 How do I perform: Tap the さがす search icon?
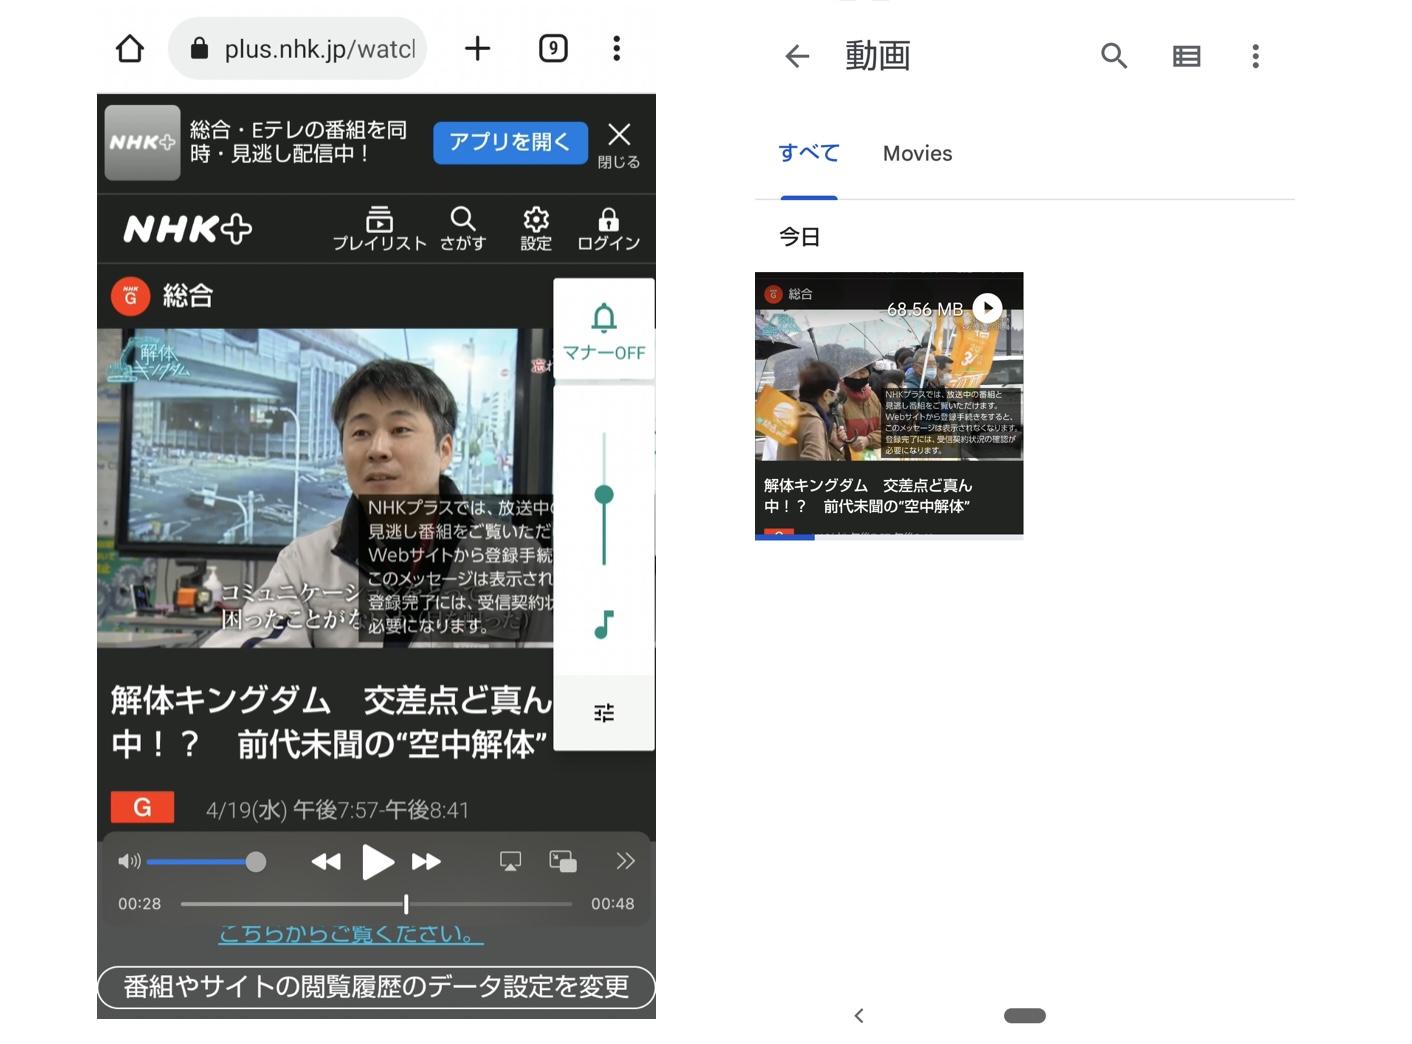[x=462, y=229]
